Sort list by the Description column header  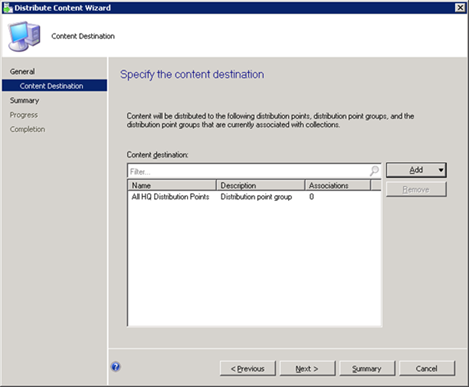tap(260, 185)
